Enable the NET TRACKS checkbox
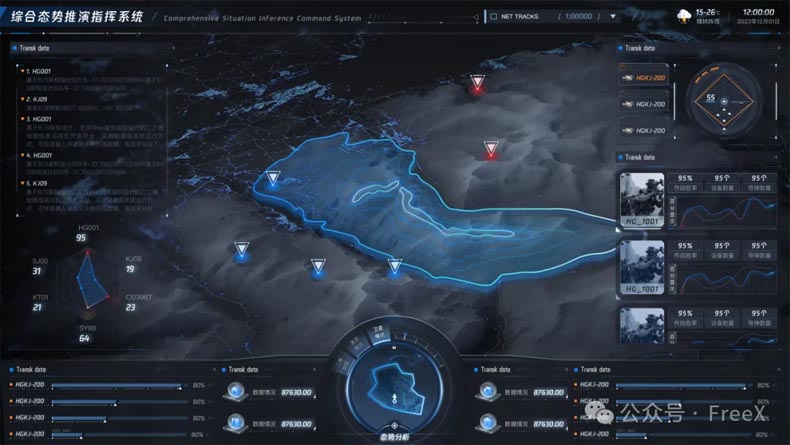The width and height of the screenshot is (790, 445). click(493, 16)
